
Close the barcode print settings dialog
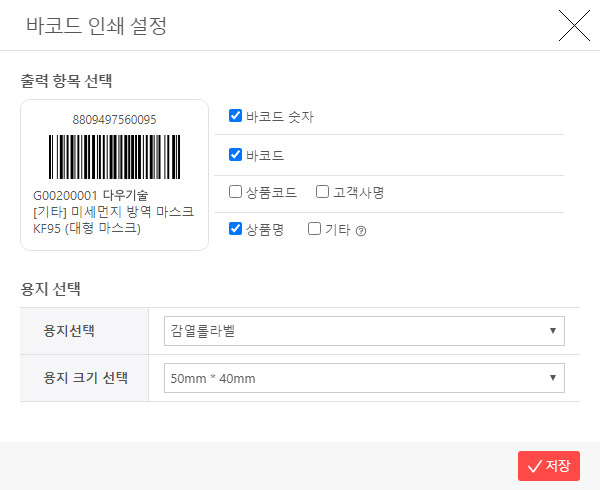[574, 25]
